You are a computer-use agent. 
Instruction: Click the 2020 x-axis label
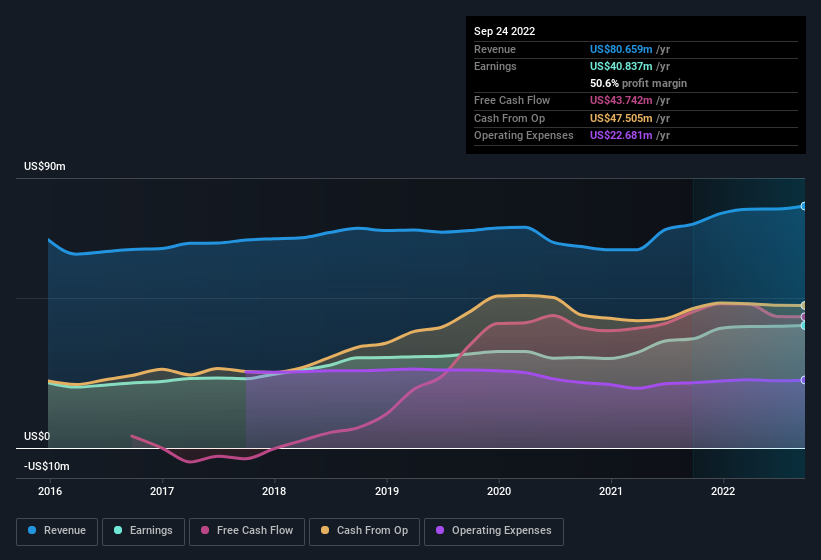[499, 491]
